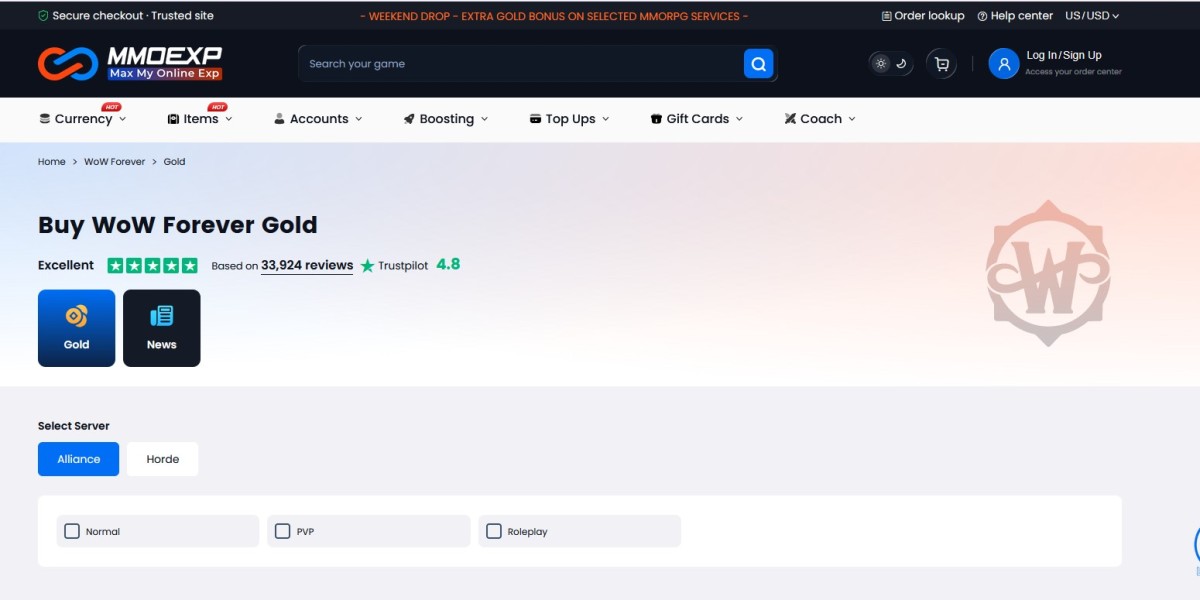Viewport: 1200px width, 600px height.
Task: Click the MMOEXP logo
Action: (130, 64)
